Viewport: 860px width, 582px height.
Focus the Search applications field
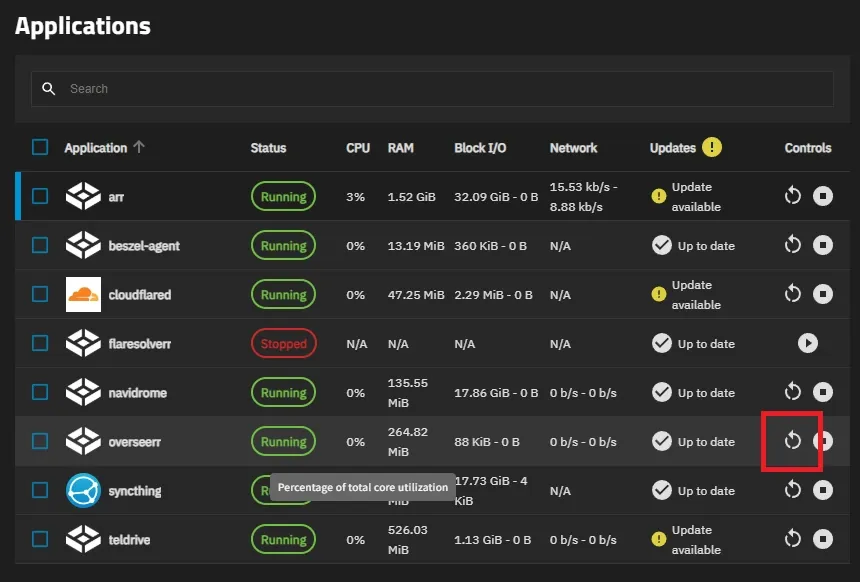[x=440, y=89]
